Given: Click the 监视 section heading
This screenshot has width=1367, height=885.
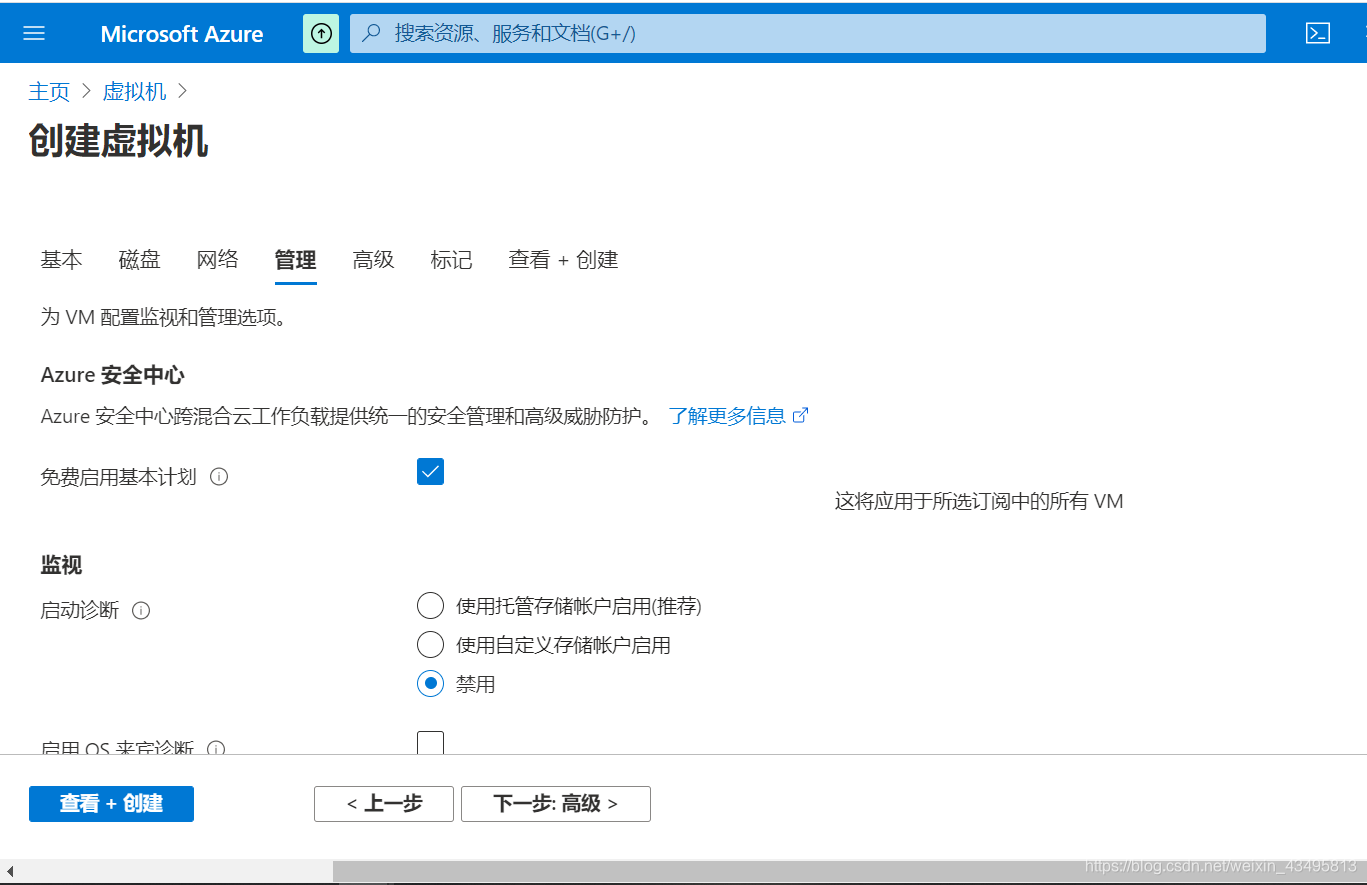Looking at the screenshot, I should (61, 565).
